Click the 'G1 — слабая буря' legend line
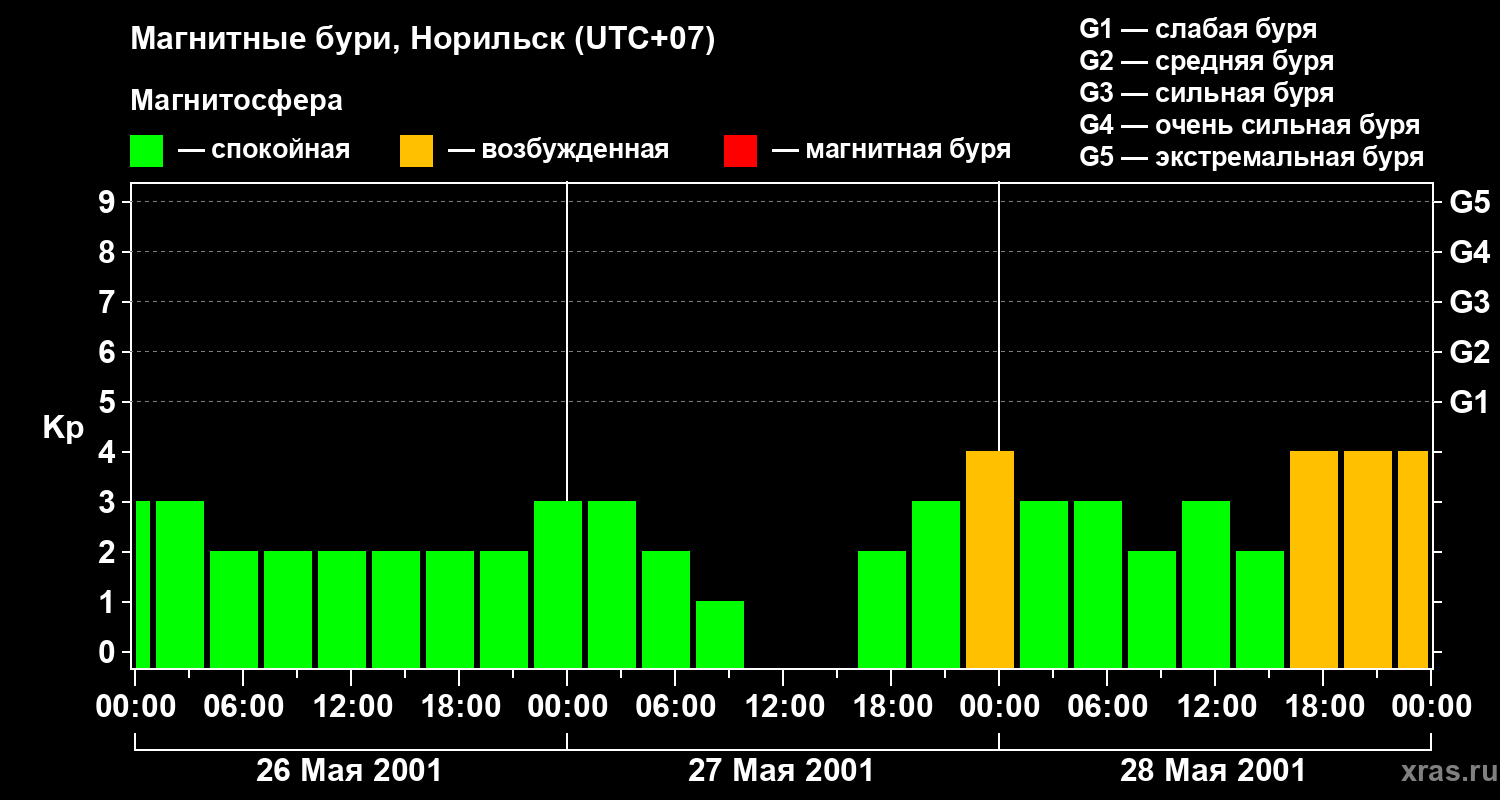Viewport: 1500px width, 800px height. point(1198,29)
